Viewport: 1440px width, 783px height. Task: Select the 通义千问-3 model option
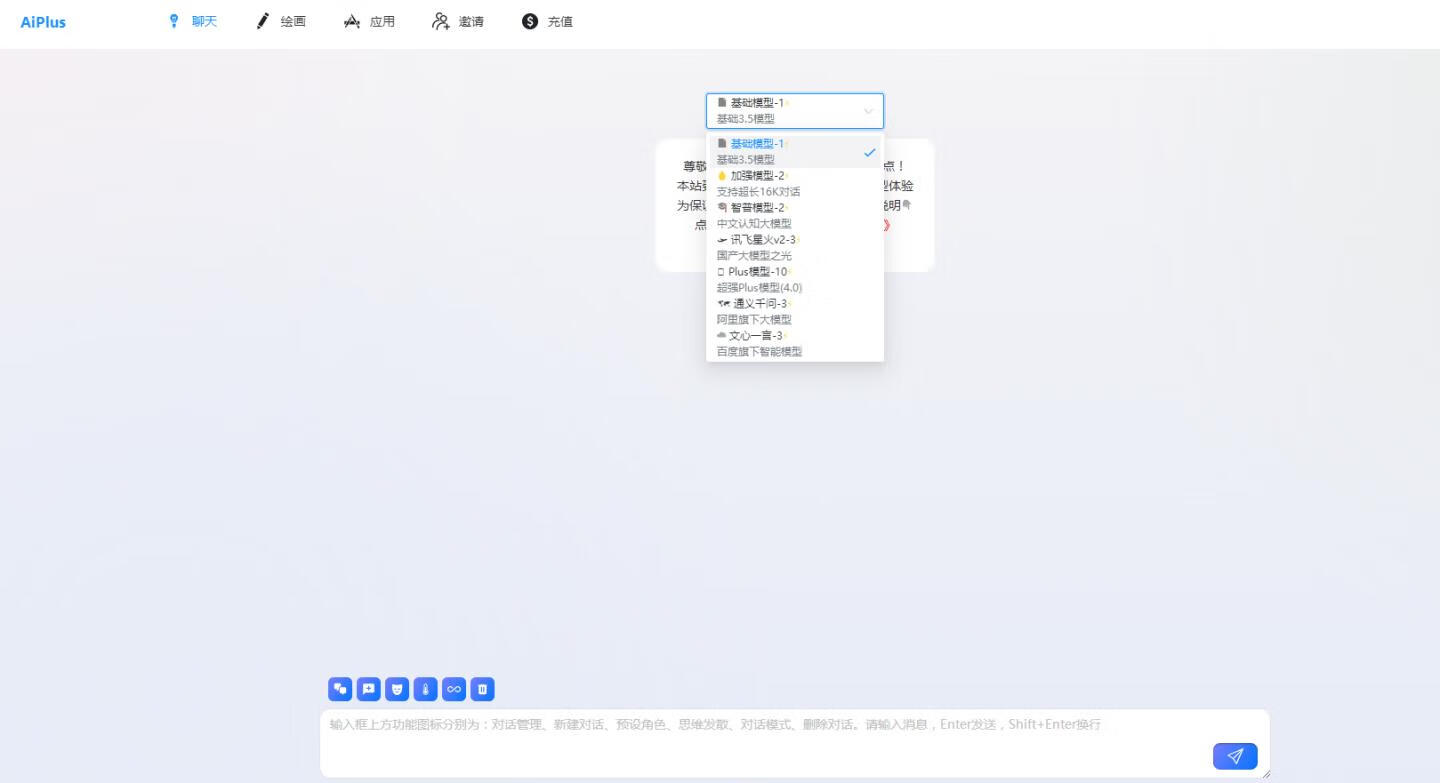[795, 312]
